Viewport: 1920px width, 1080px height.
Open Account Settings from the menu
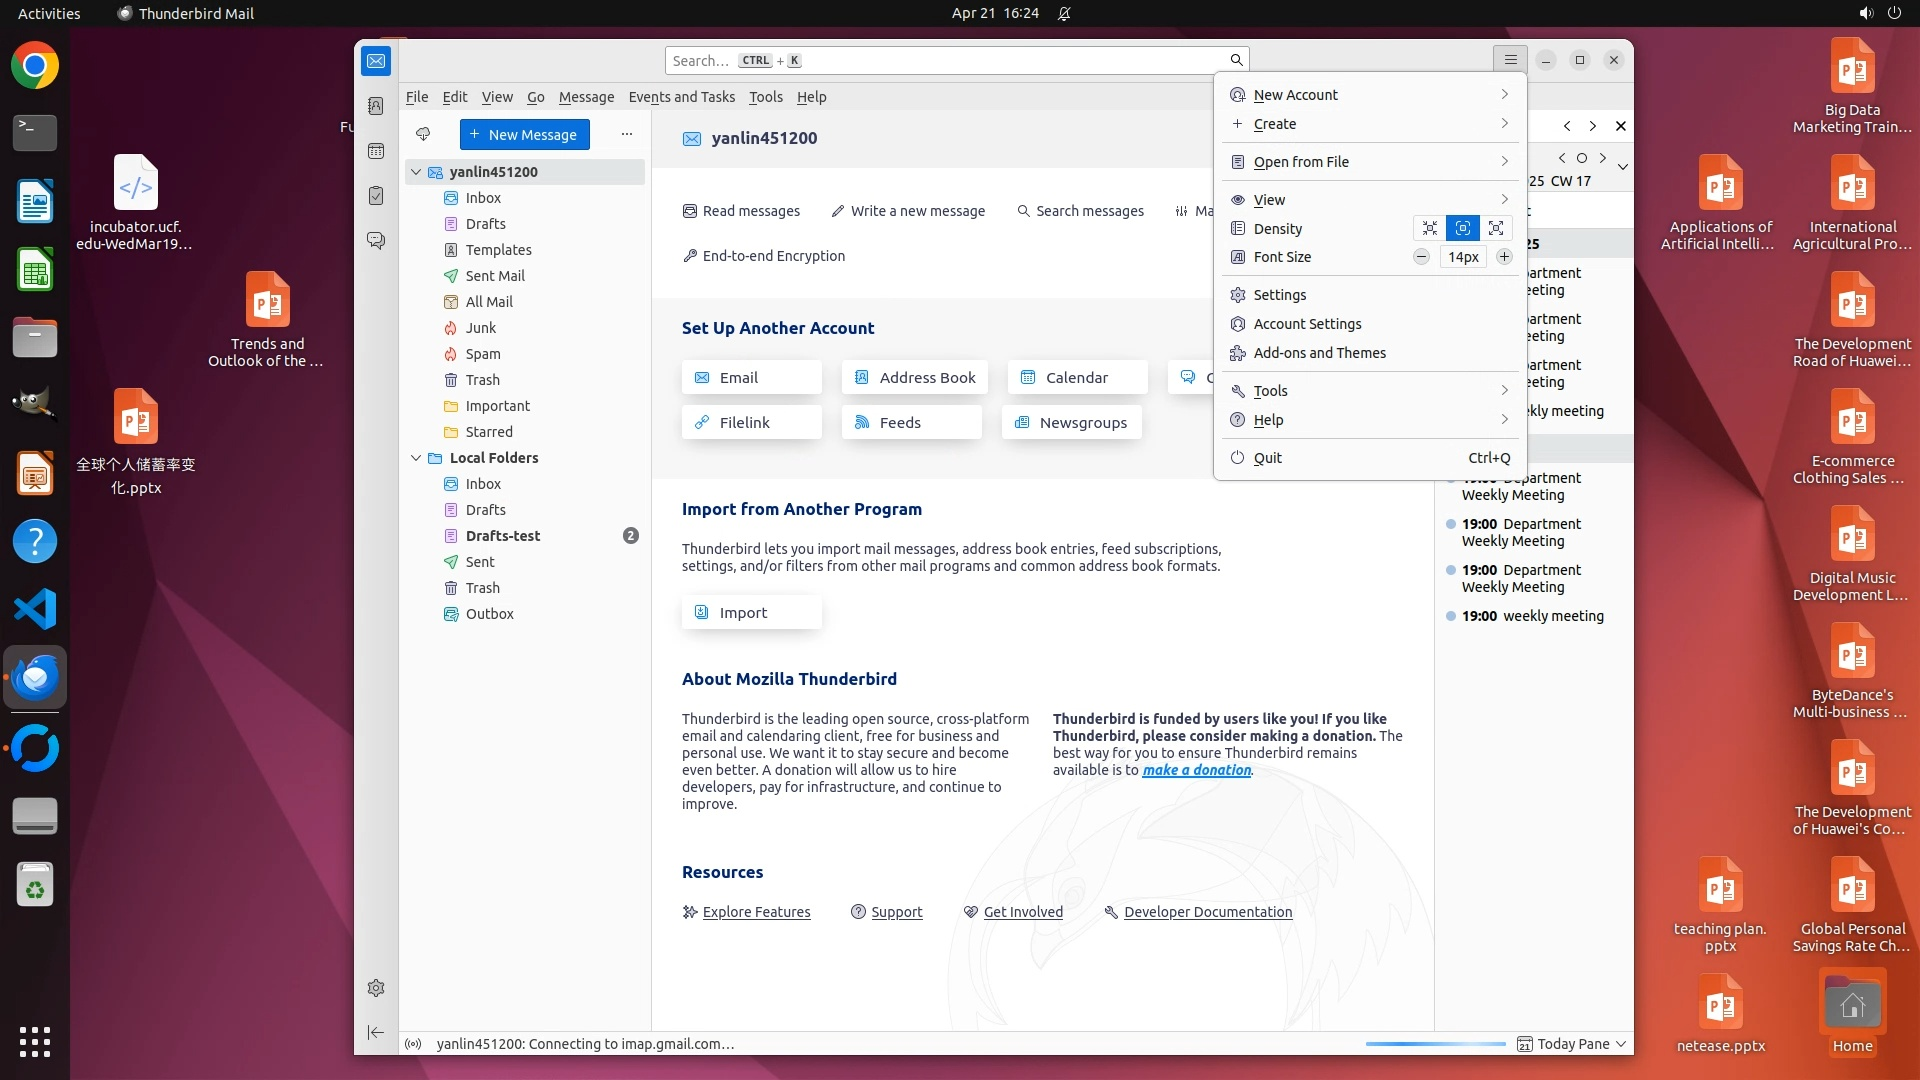[x=1307, y=324]
